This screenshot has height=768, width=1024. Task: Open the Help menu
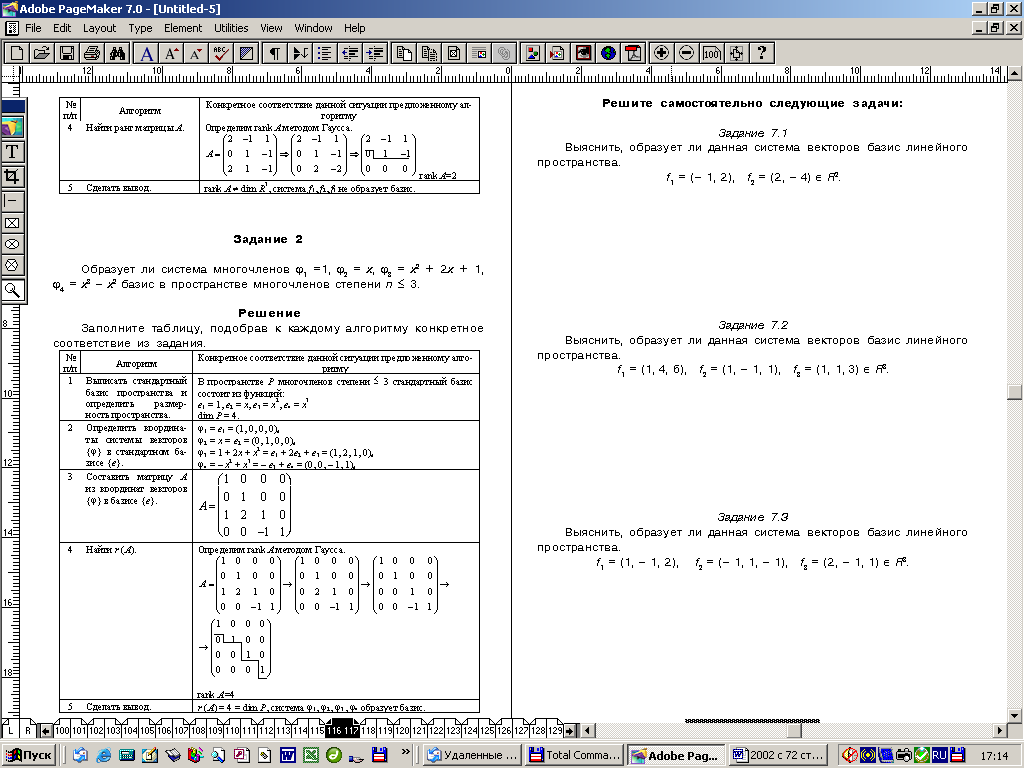point(355,28)
